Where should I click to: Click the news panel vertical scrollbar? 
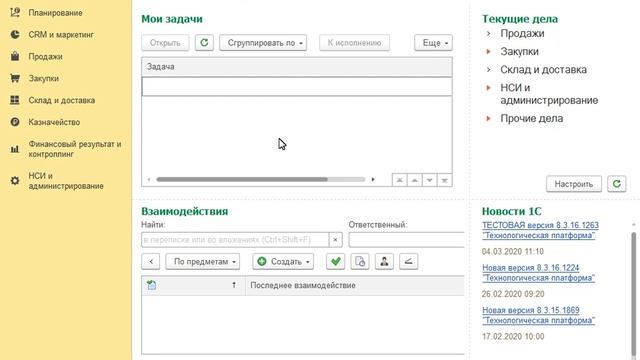pos(633,294)
